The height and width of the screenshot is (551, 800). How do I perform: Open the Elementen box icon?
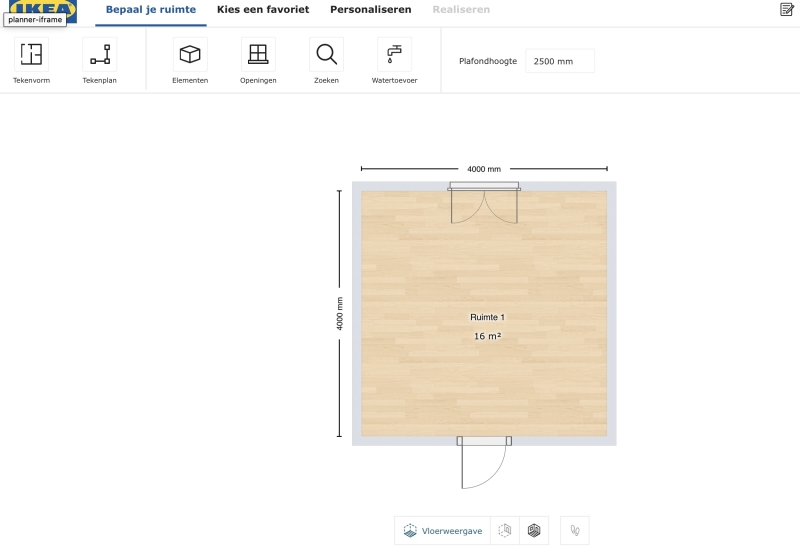tap(189, 55)
